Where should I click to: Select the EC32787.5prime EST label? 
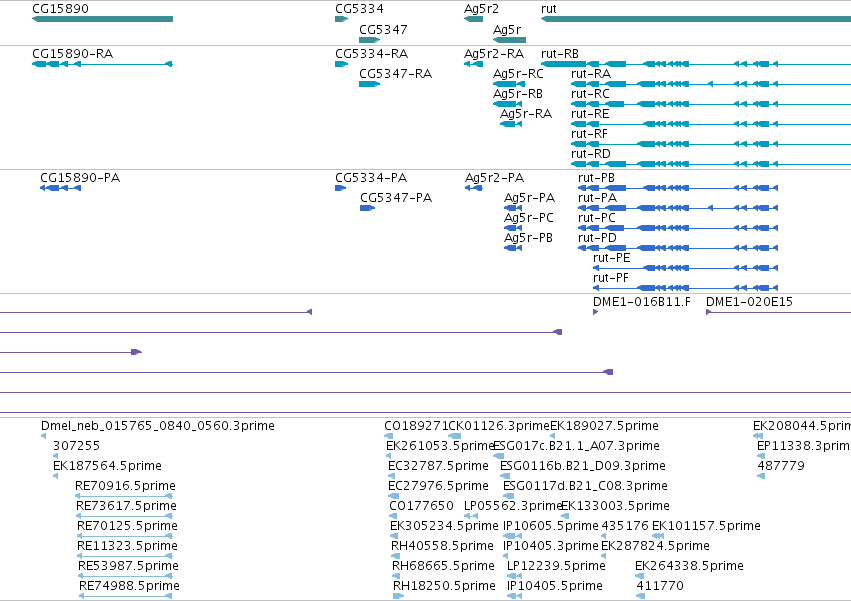[x=439, y=466]
